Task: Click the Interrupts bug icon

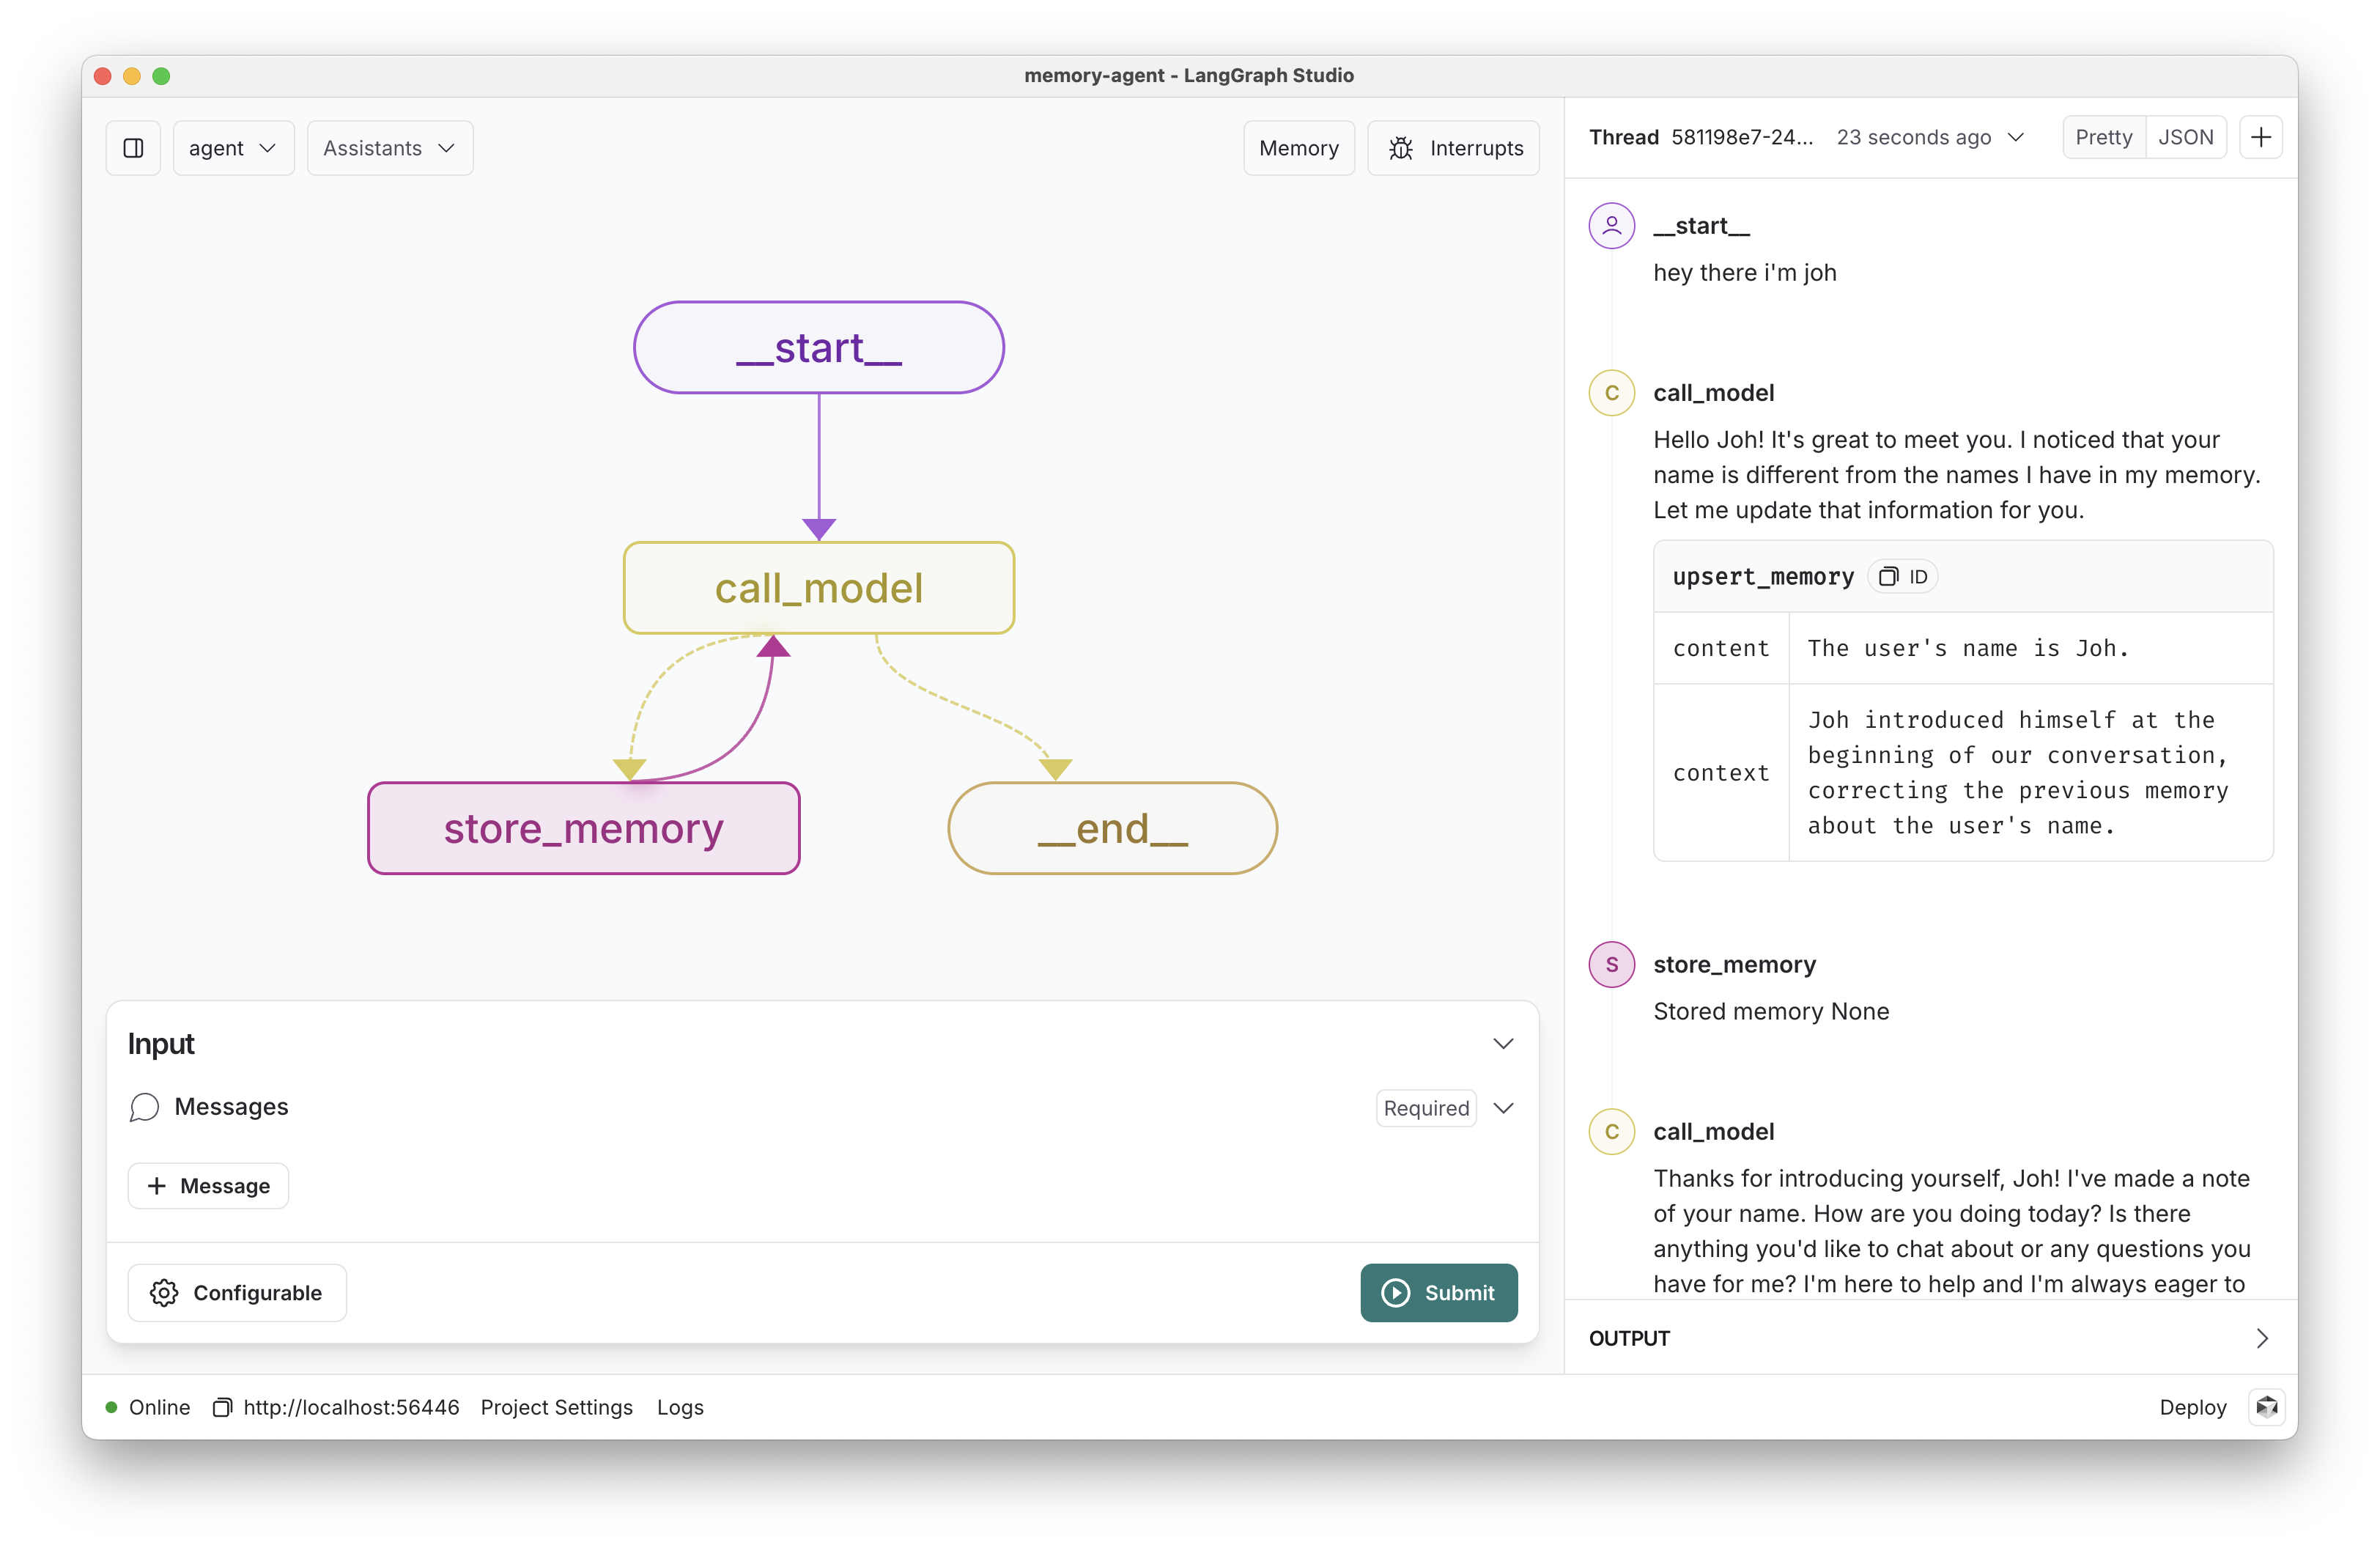Action: [1400, 148]
